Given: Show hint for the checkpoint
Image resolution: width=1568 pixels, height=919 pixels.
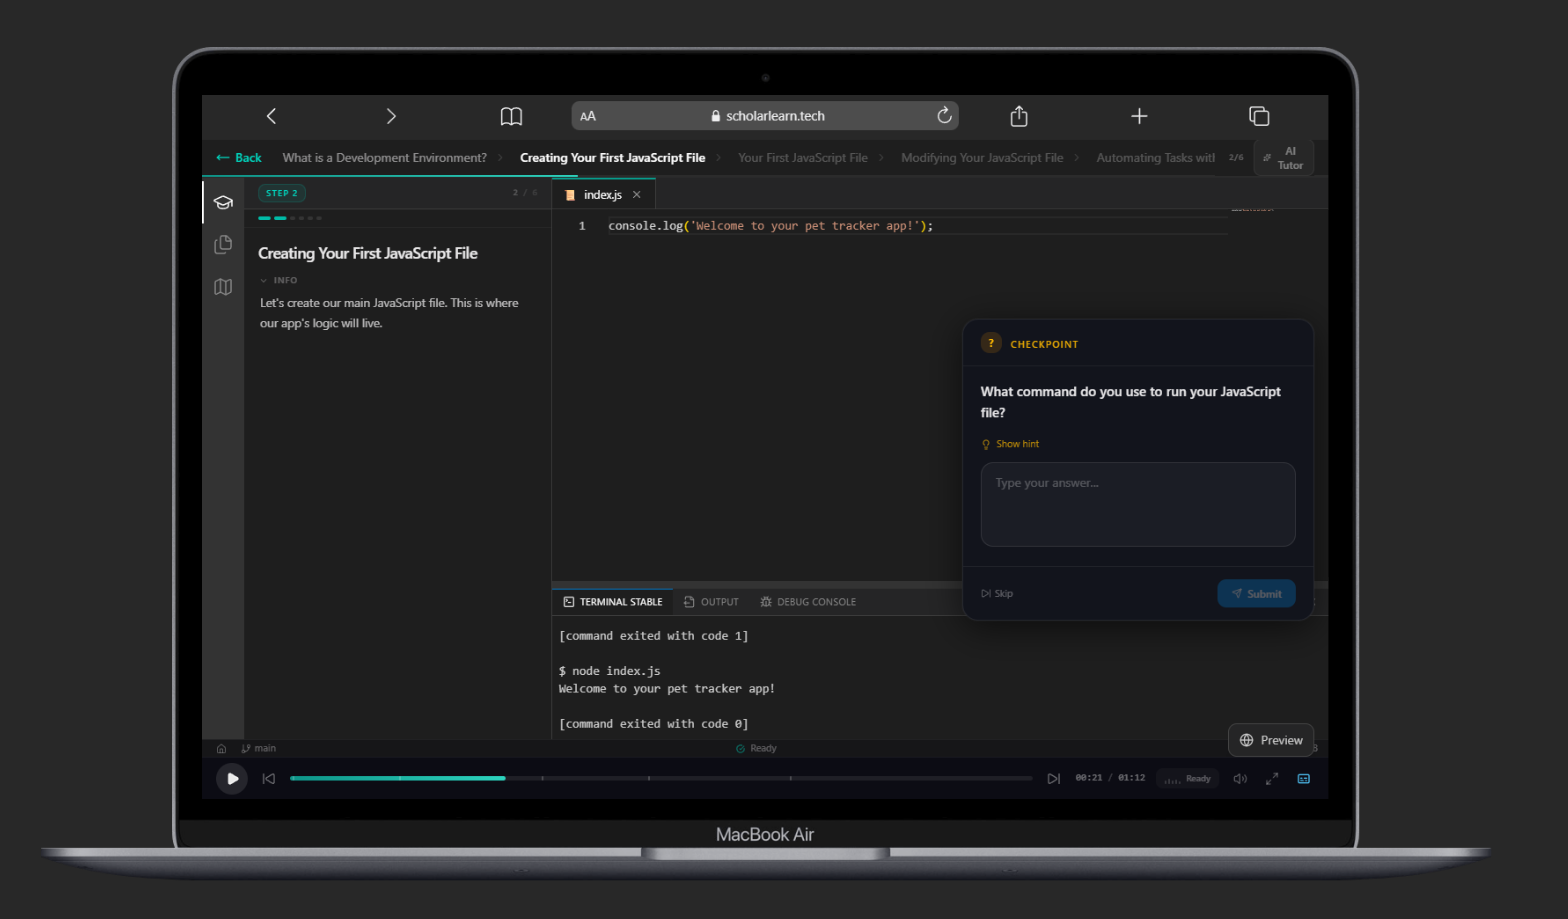Looking at the screenshot, I should point(1010,444).
